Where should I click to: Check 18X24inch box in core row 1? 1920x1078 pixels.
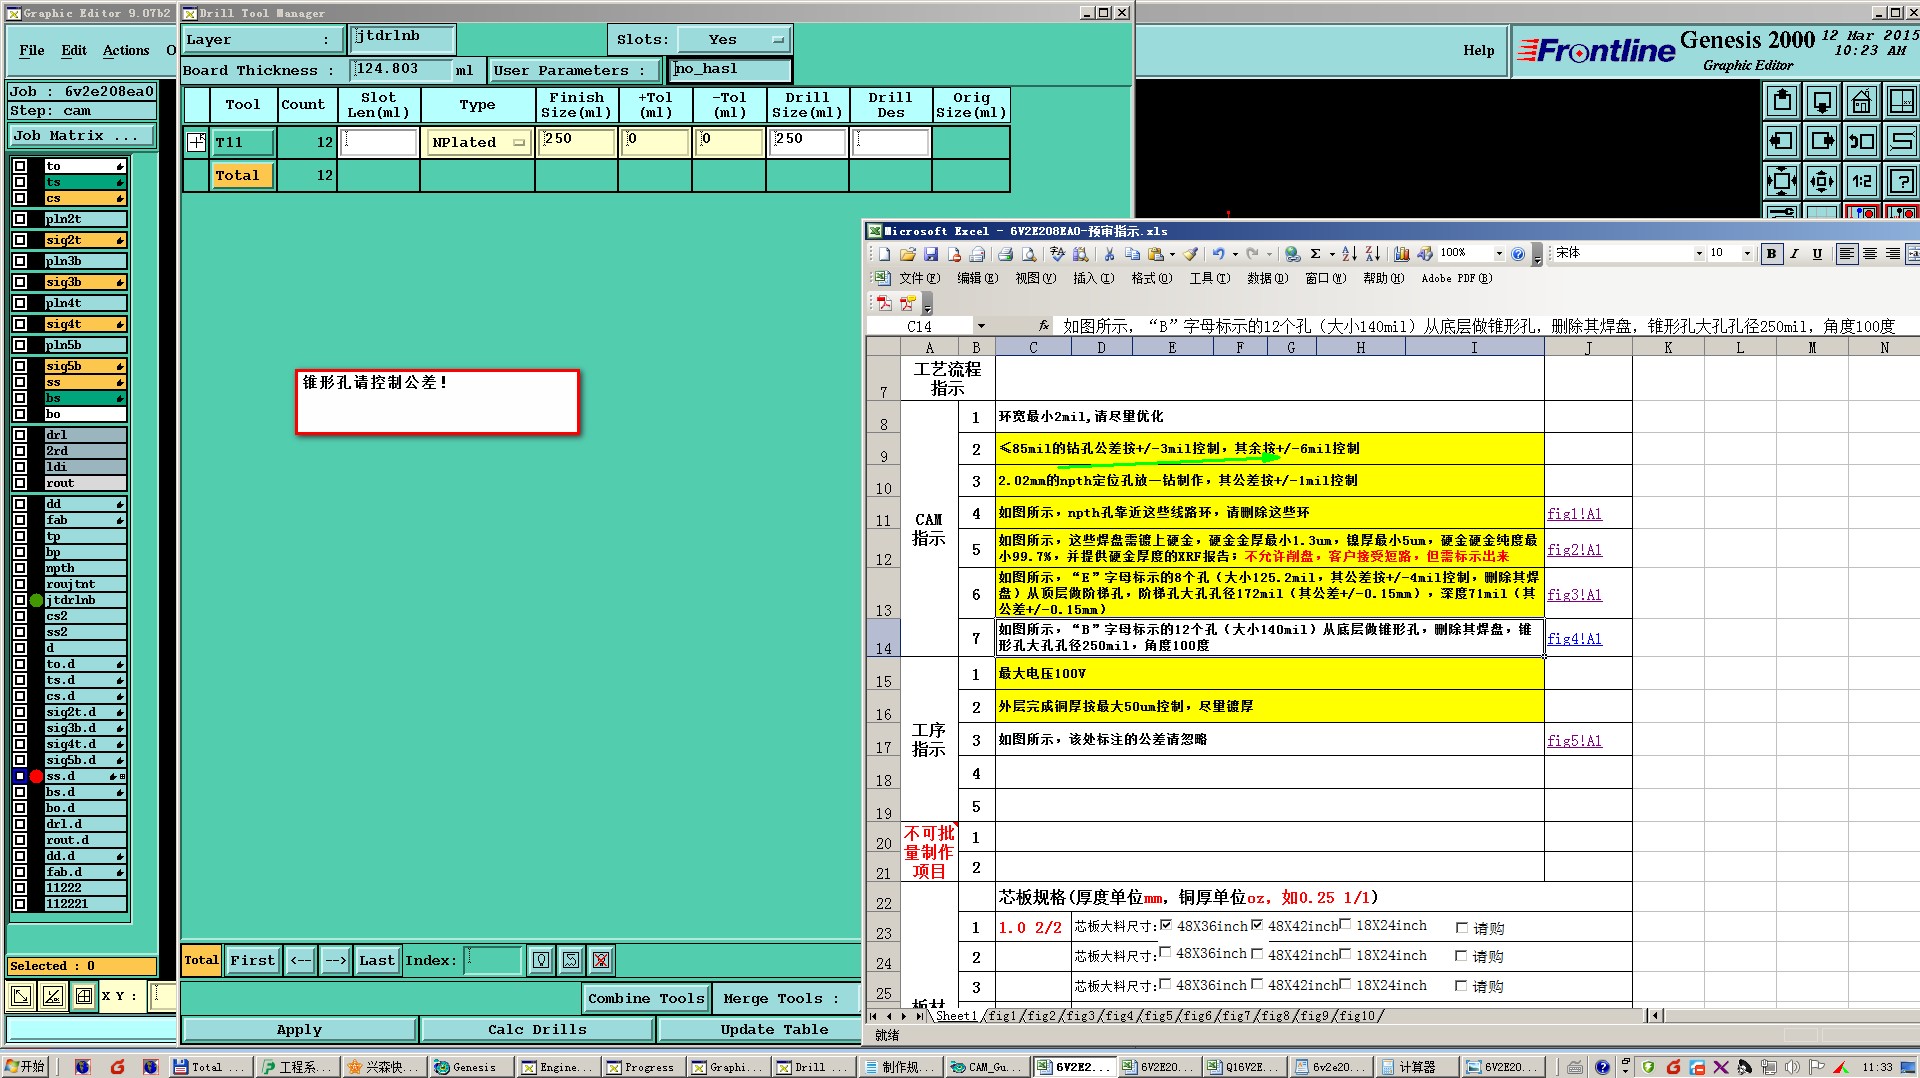[1345, 925]
